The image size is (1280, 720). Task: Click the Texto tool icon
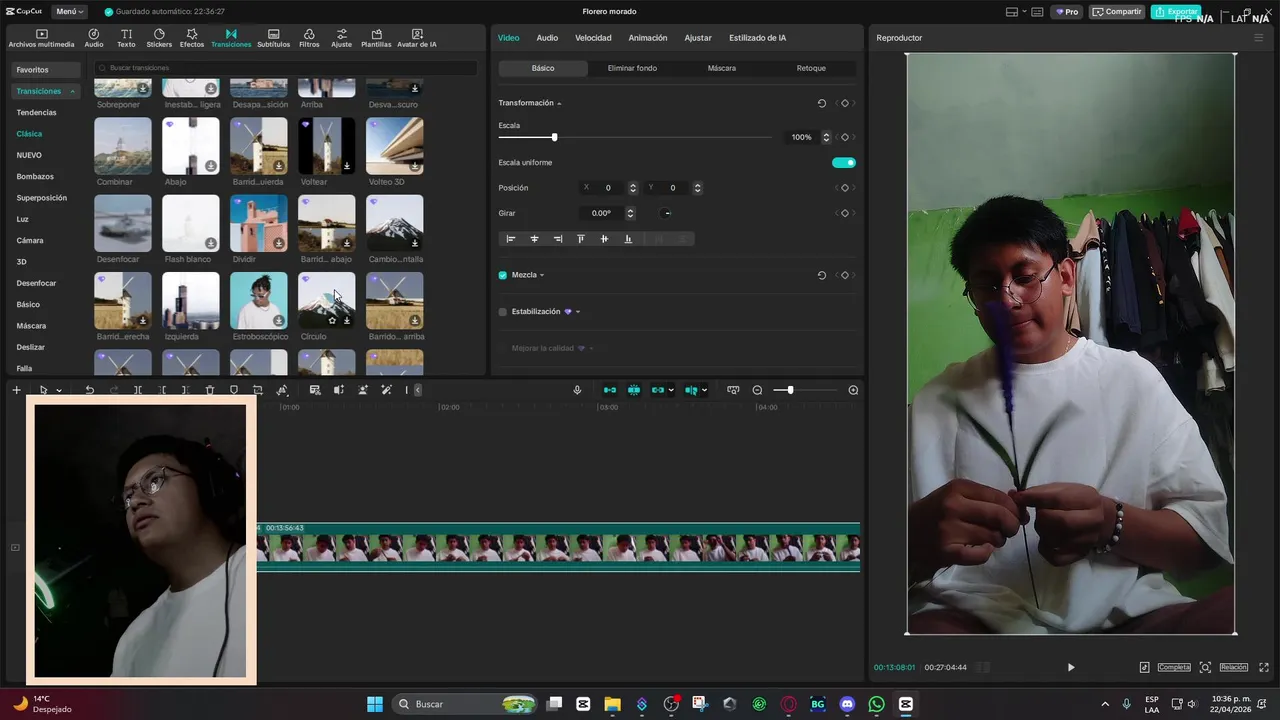(x=126, y=38)
